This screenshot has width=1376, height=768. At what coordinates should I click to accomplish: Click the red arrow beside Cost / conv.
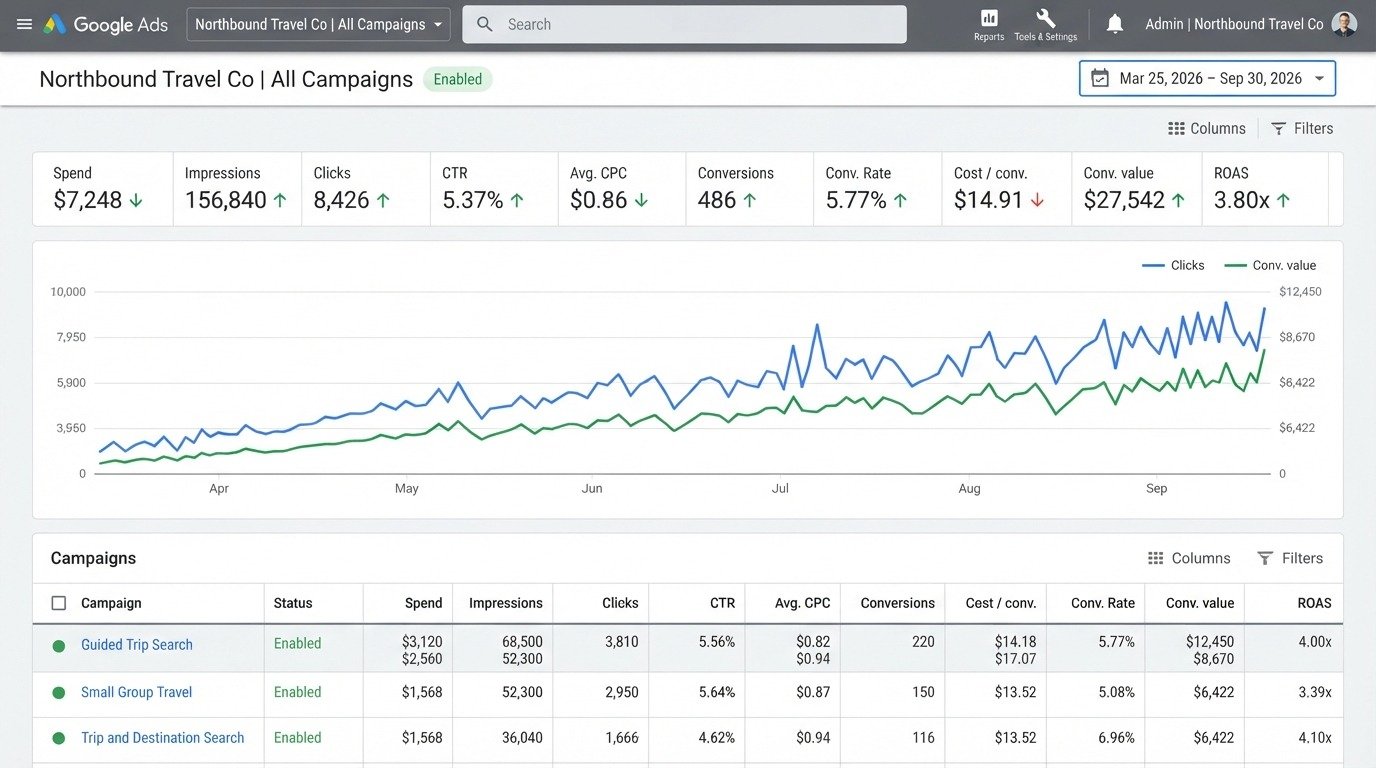(x=1037, y=200)
